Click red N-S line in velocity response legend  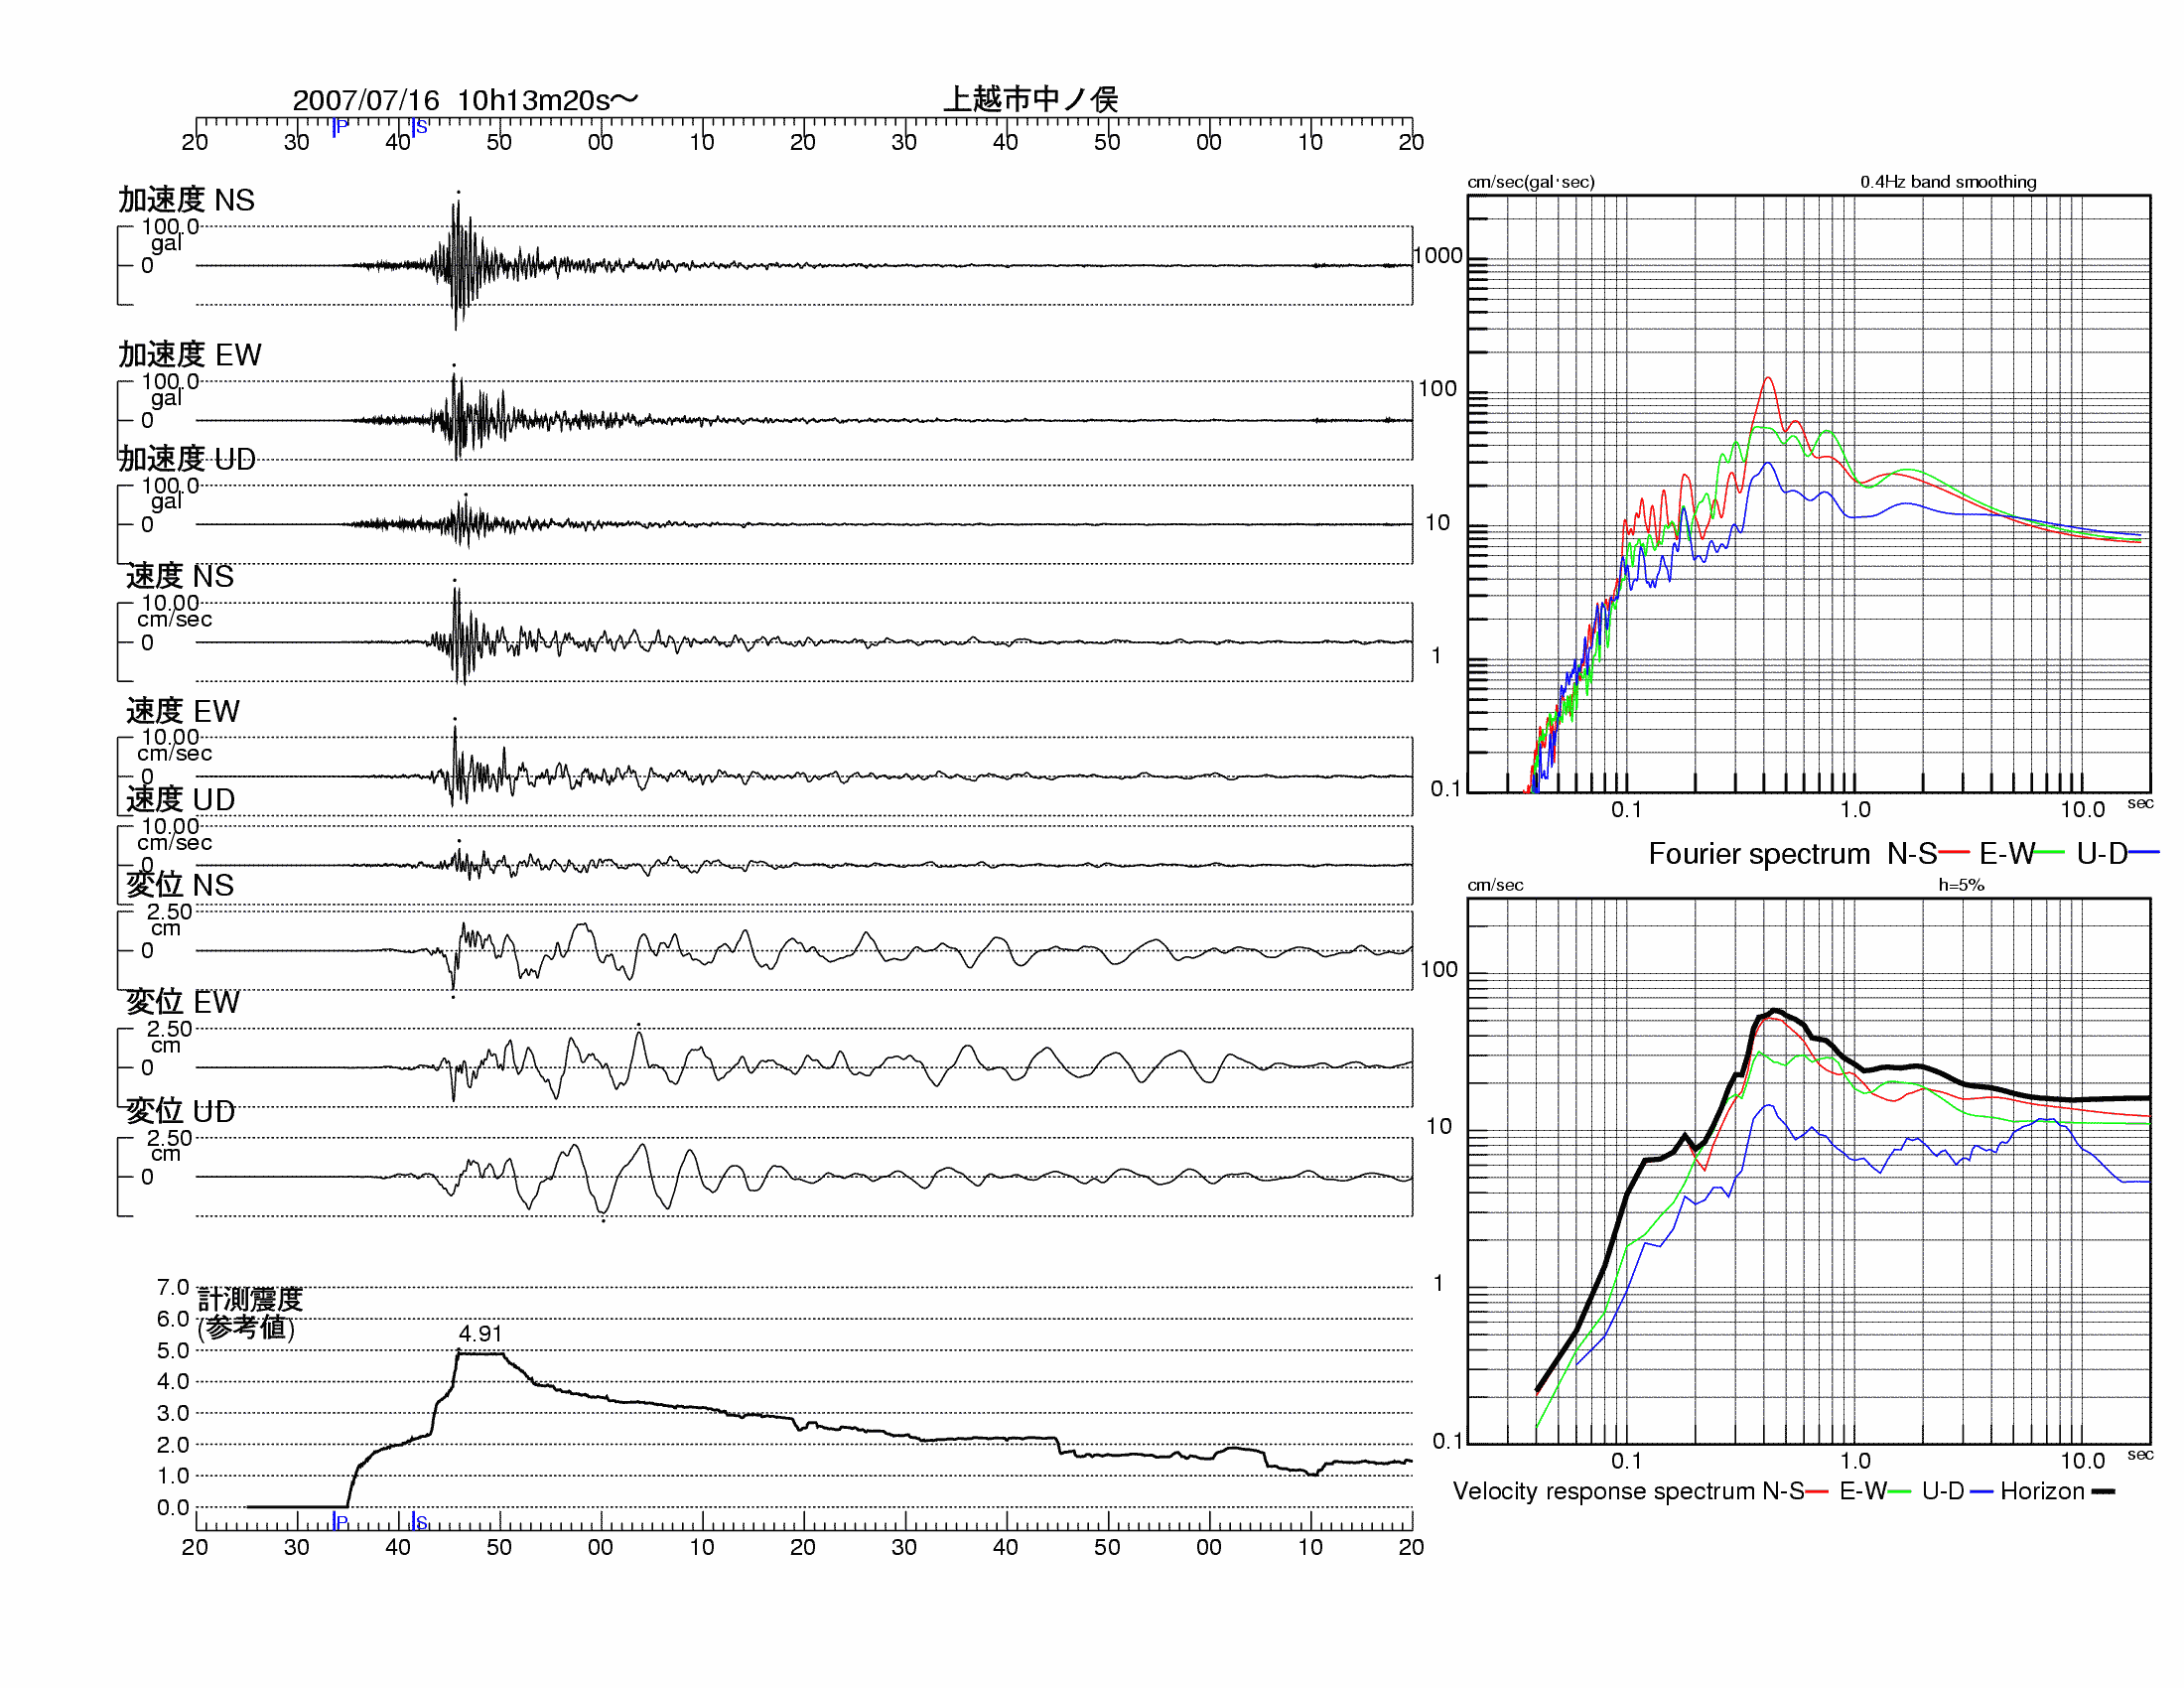tap(1817, 1491)
